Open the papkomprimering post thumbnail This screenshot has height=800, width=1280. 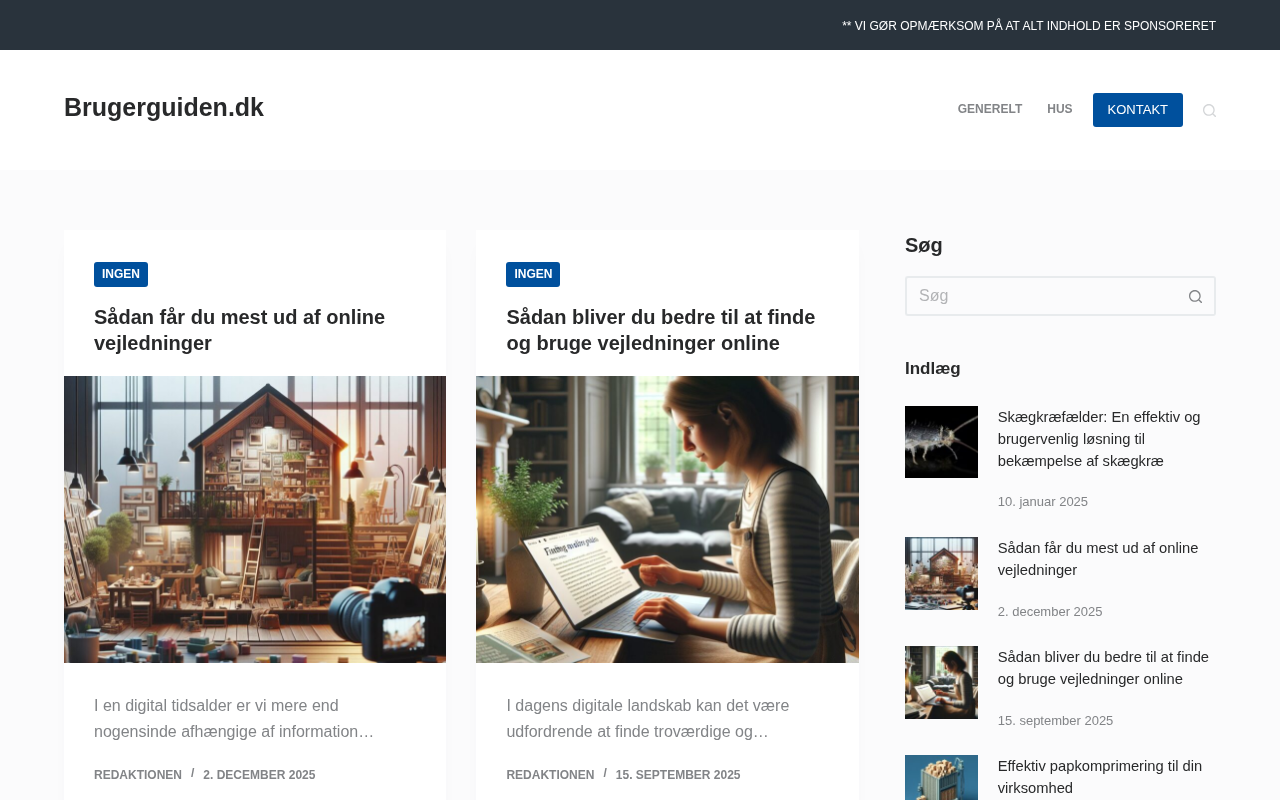point(941,778)
